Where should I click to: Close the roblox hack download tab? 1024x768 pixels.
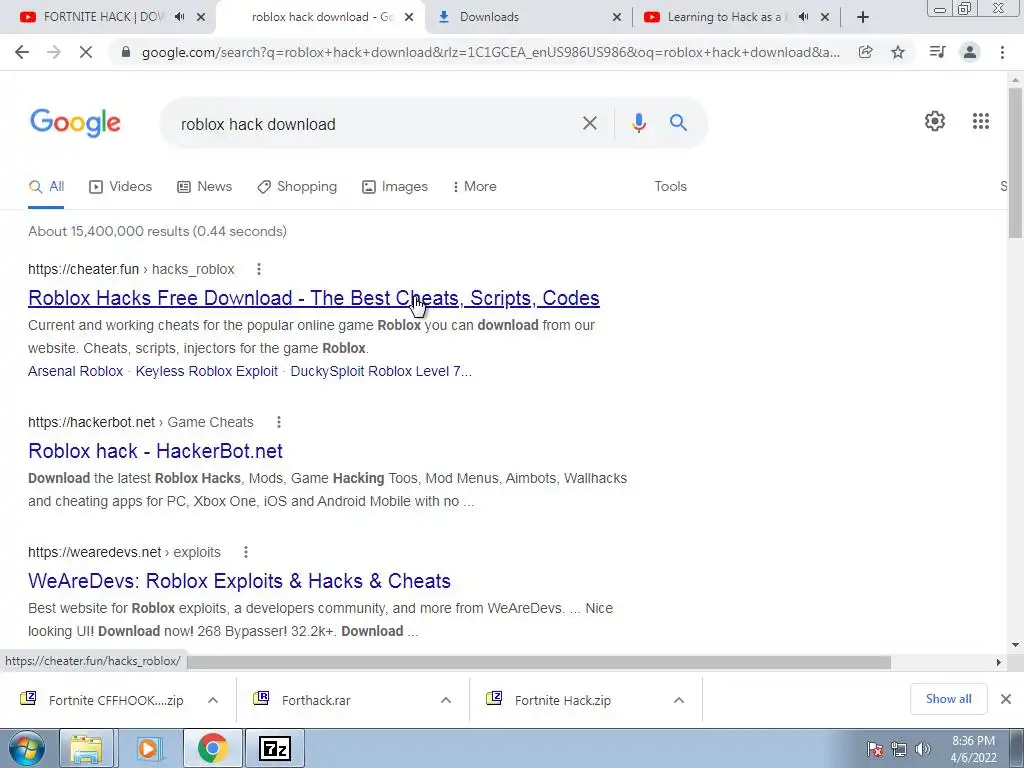tap(409, 17)
